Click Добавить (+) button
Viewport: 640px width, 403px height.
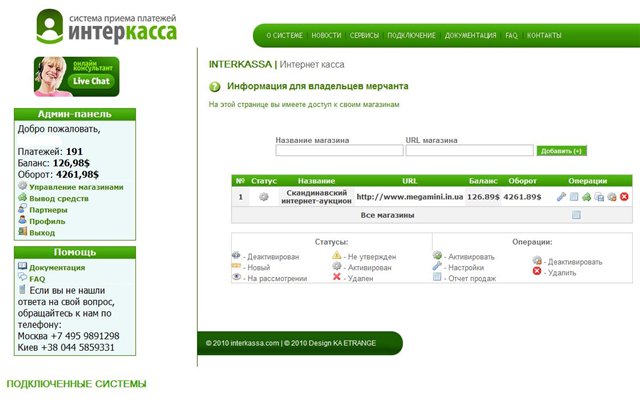562,151
